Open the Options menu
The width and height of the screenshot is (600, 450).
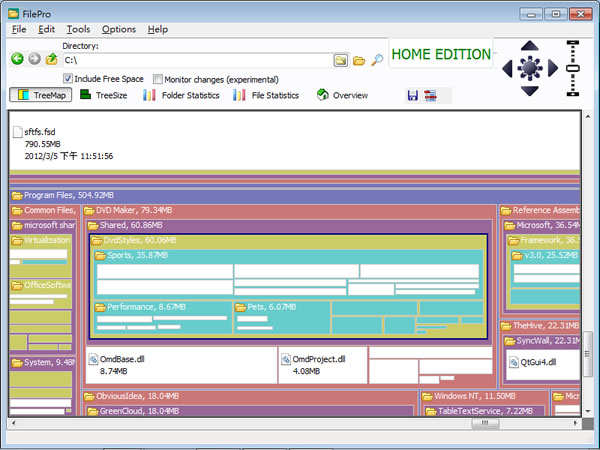pos(119,29)
